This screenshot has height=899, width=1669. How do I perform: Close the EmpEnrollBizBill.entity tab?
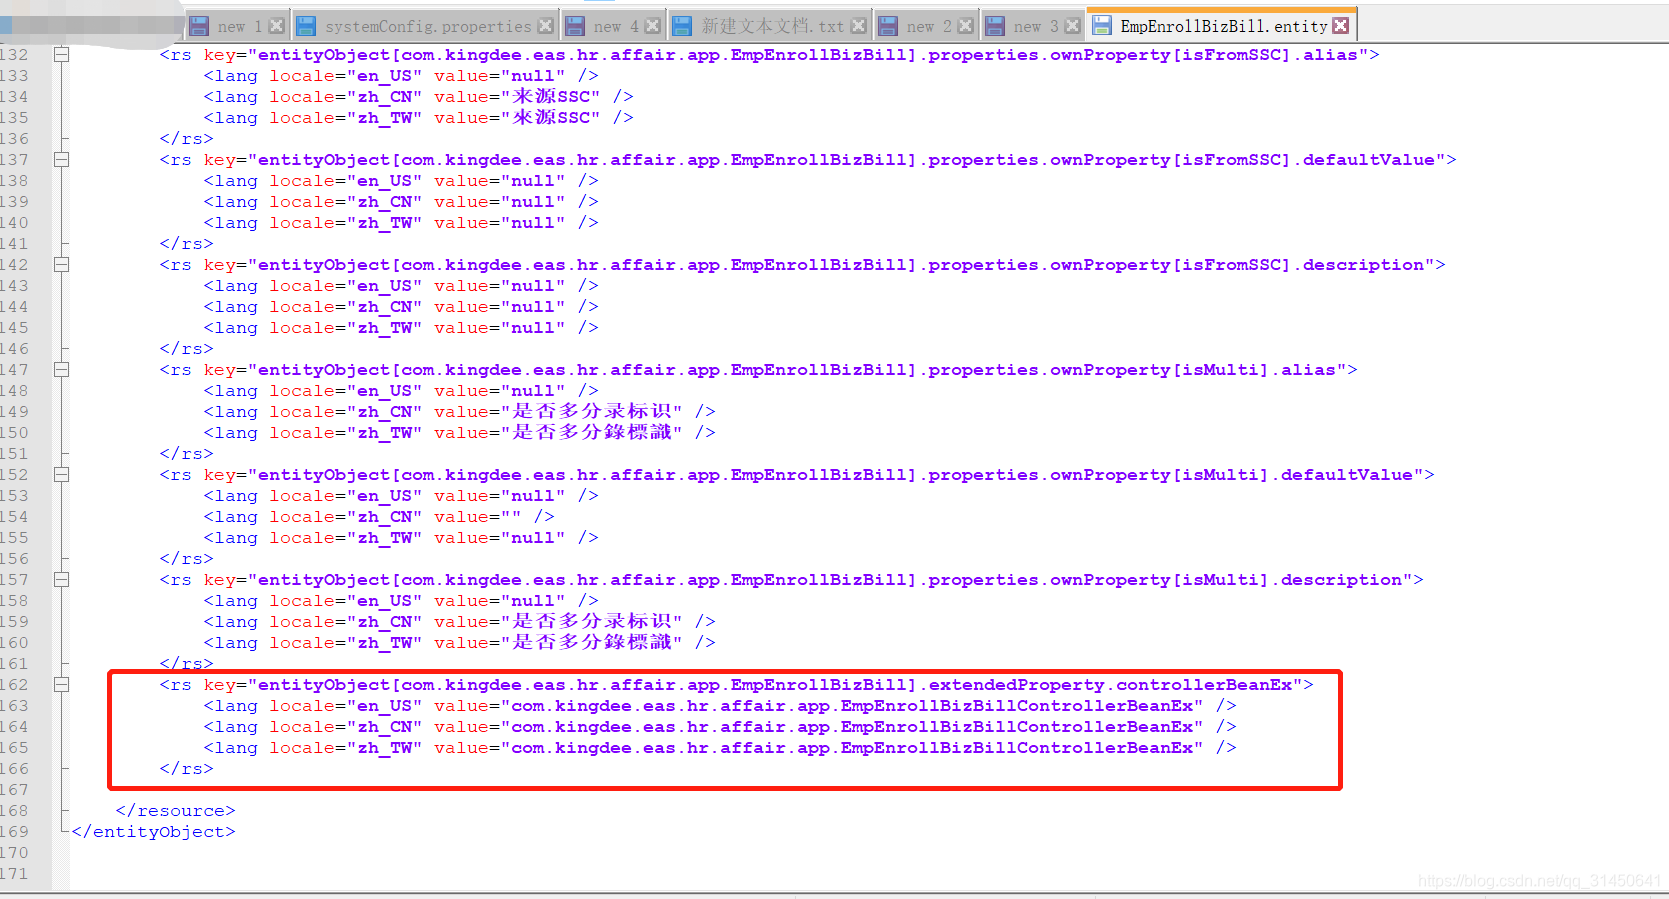click(1341, 25)
